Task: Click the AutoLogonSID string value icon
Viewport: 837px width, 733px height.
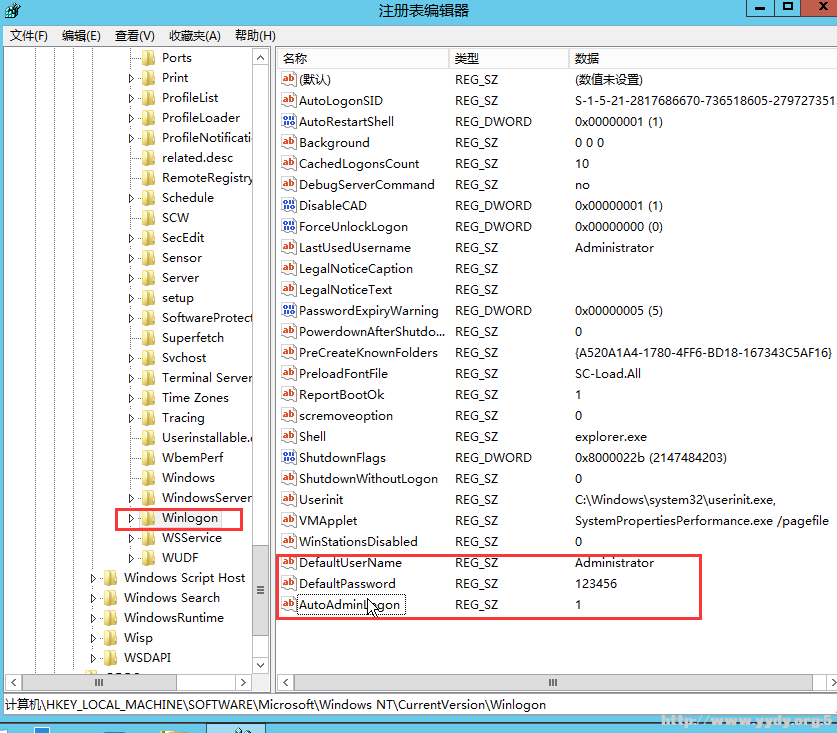Action: [288, 100]
